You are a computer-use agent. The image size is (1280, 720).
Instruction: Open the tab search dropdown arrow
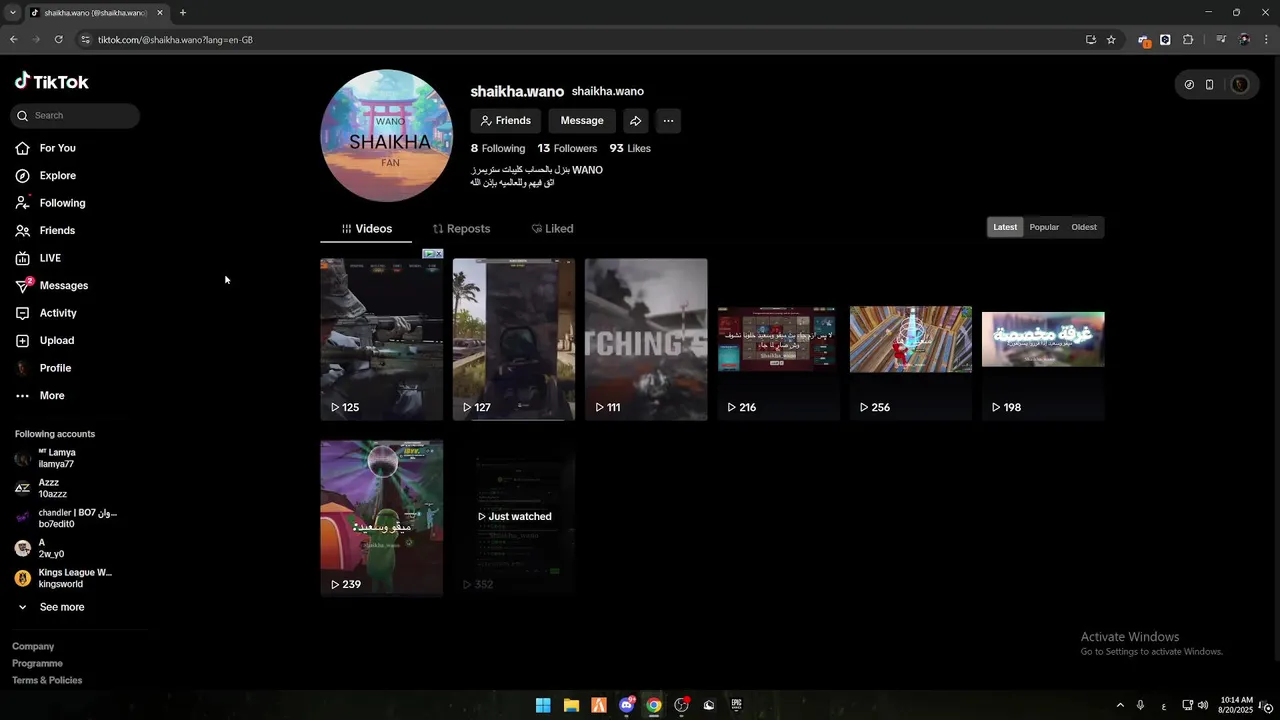point(12,13)
